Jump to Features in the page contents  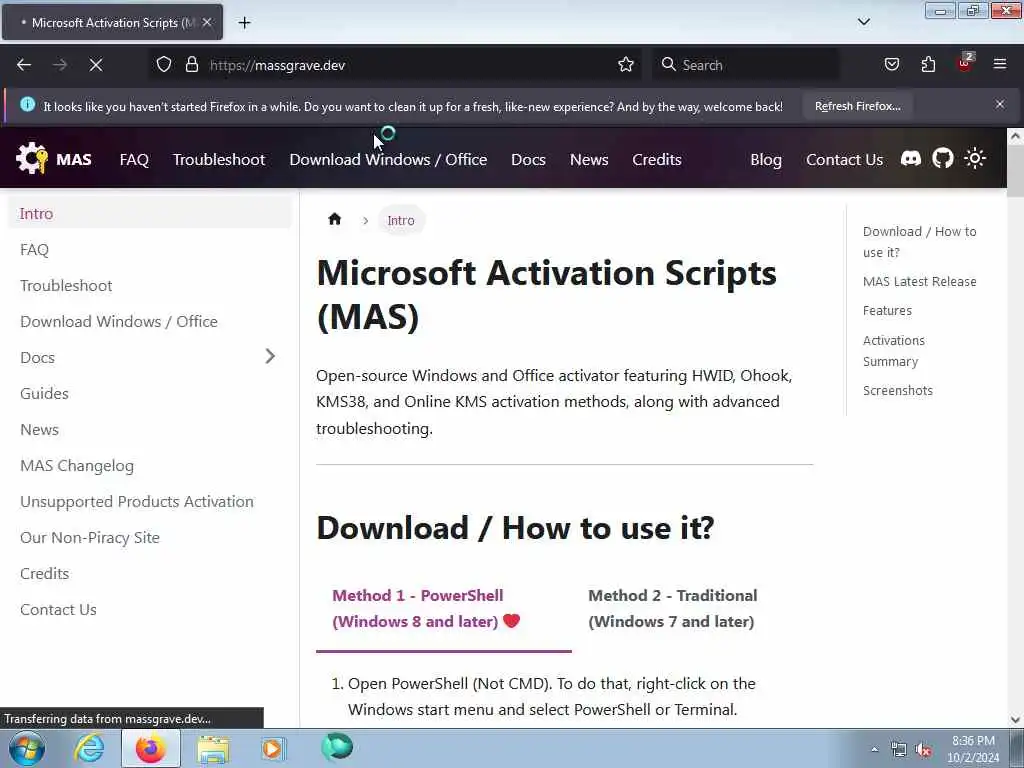(887, 310)
